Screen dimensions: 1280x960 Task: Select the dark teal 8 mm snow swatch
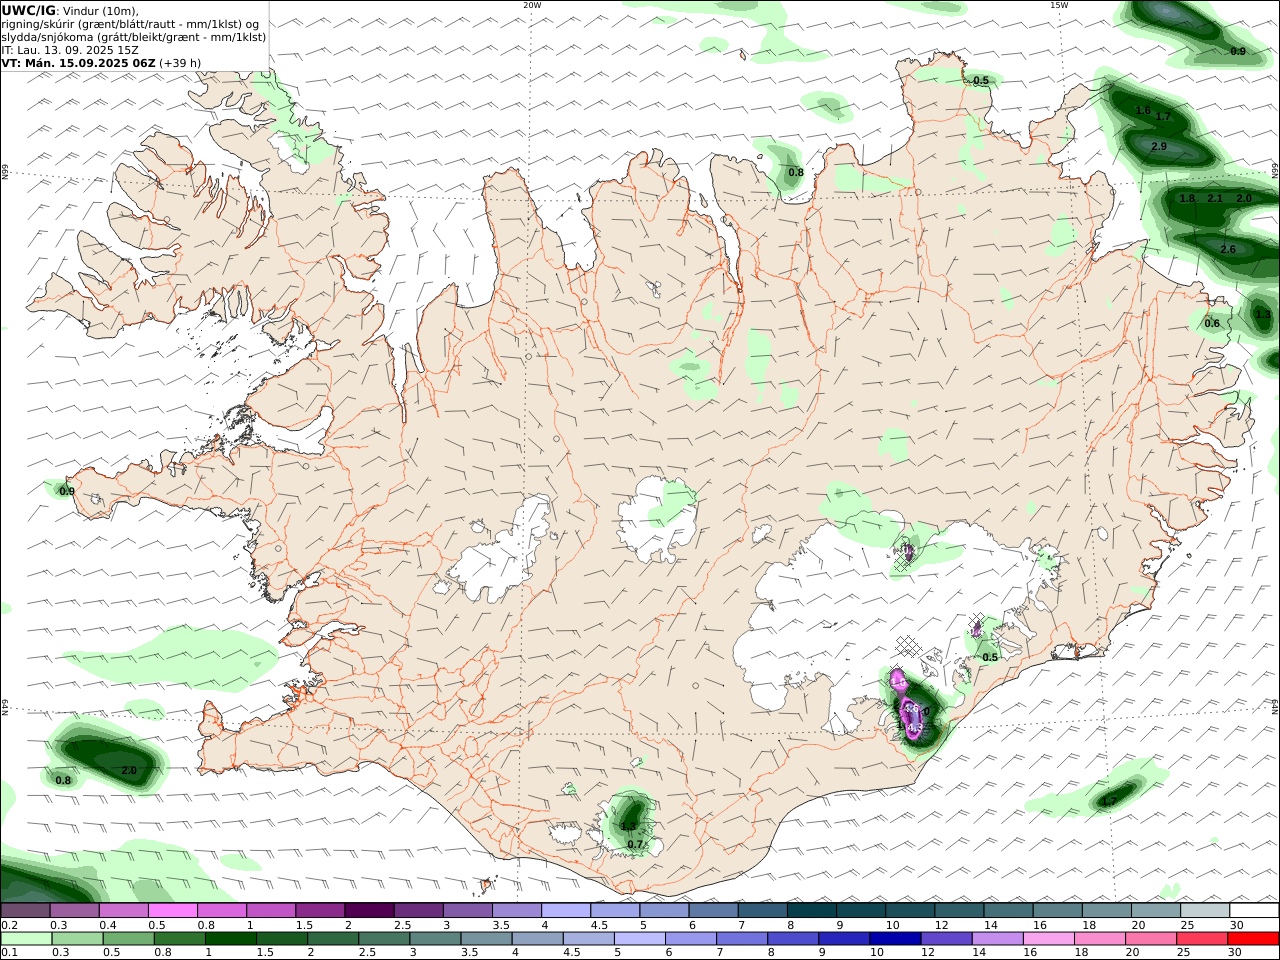pos(812,910)
